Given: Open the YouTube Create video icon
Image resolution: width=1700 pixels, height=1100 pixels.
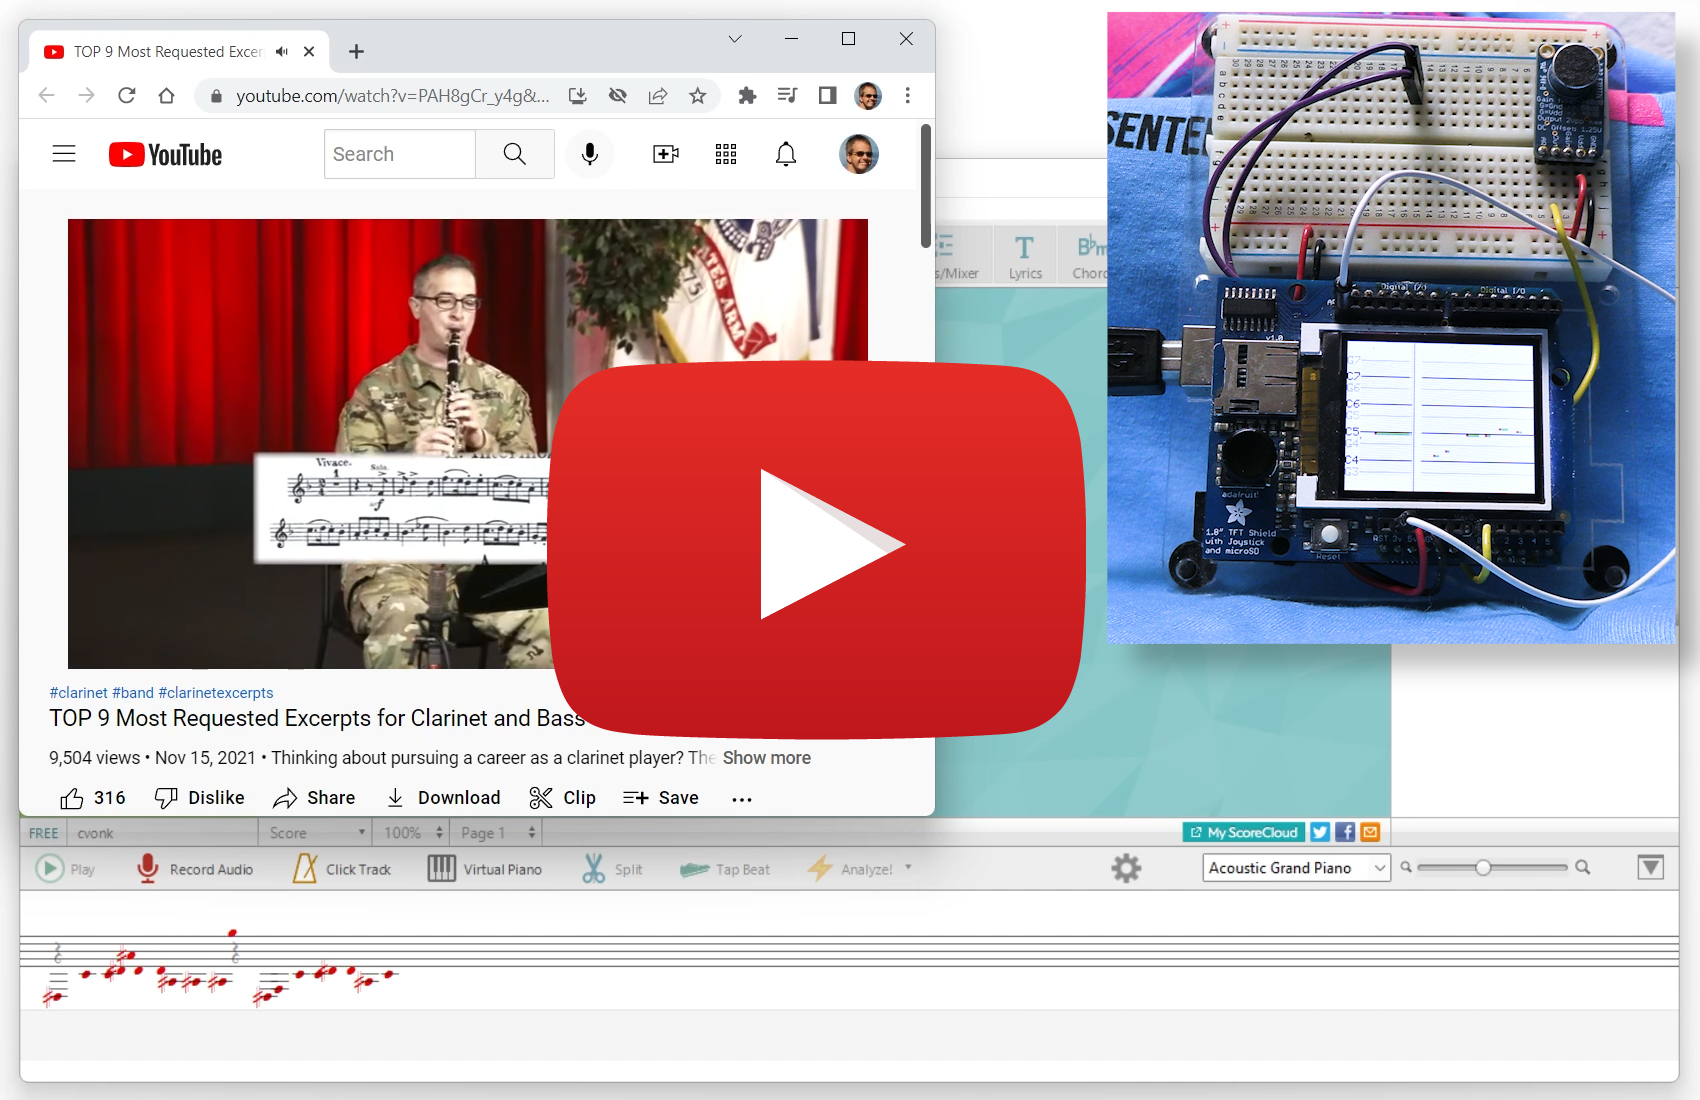Looking at the screenshot, I should tap(666, 154).
